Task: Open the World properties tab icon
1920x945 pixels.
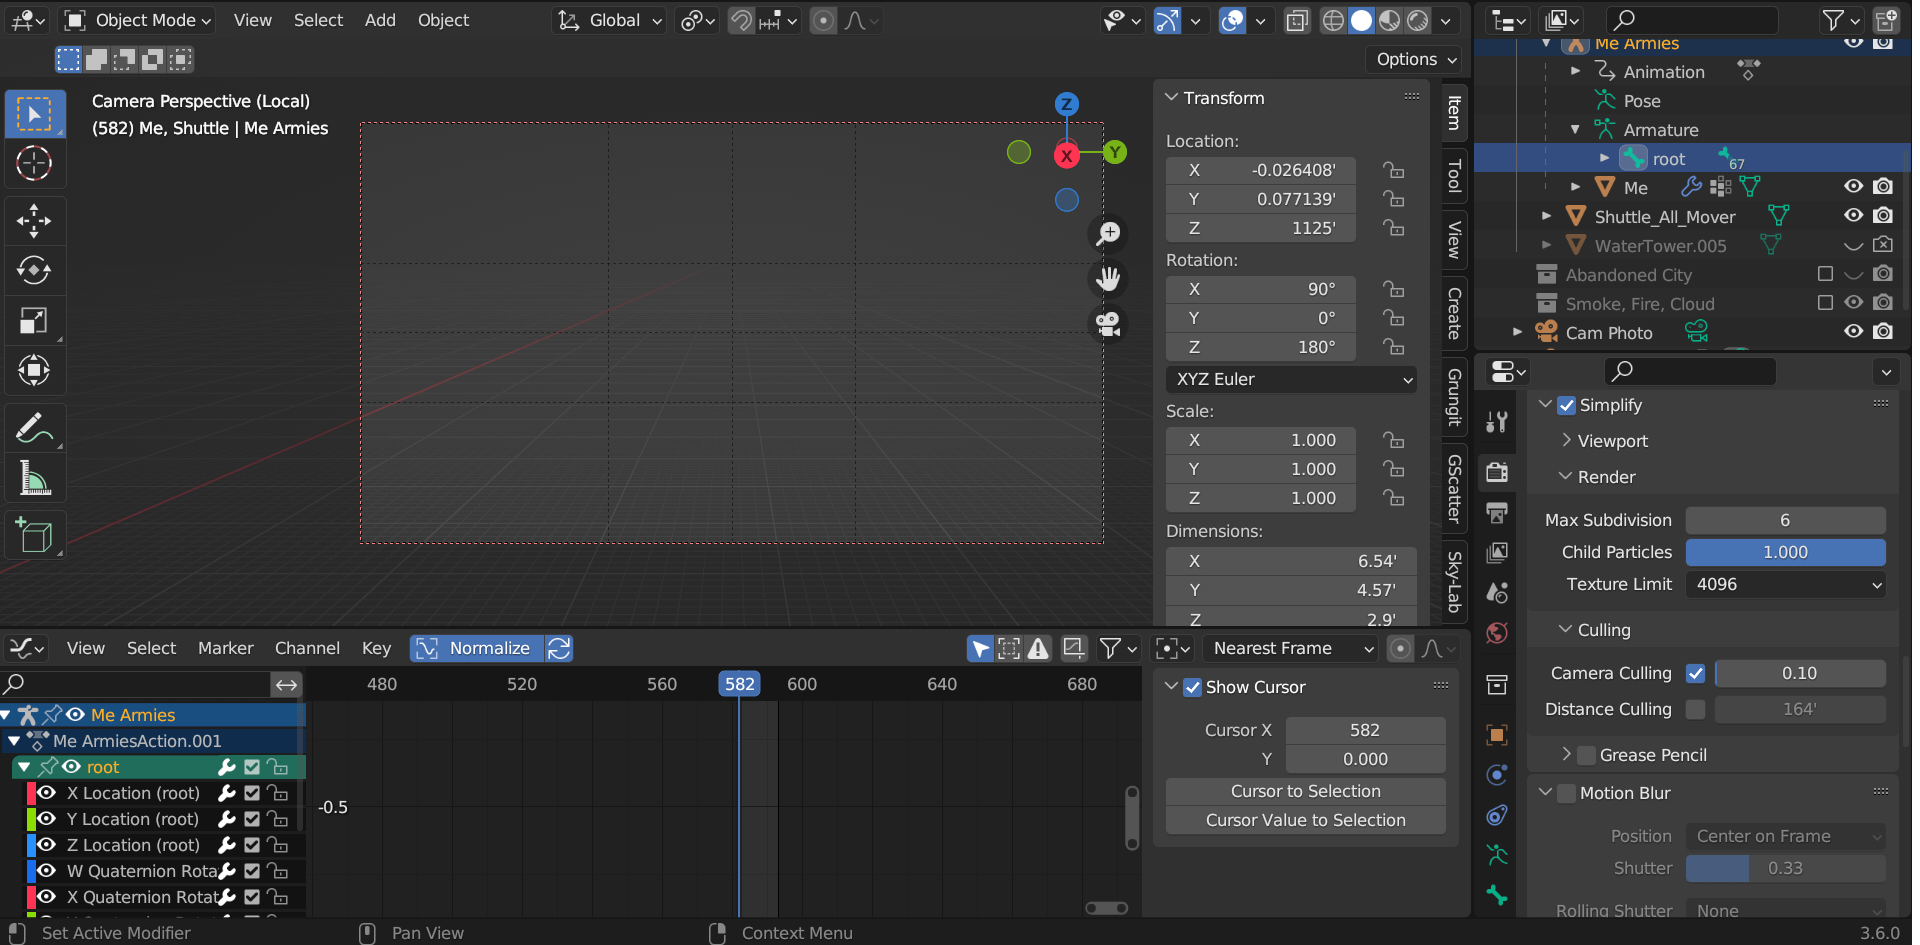Action: click(1497, 633)
